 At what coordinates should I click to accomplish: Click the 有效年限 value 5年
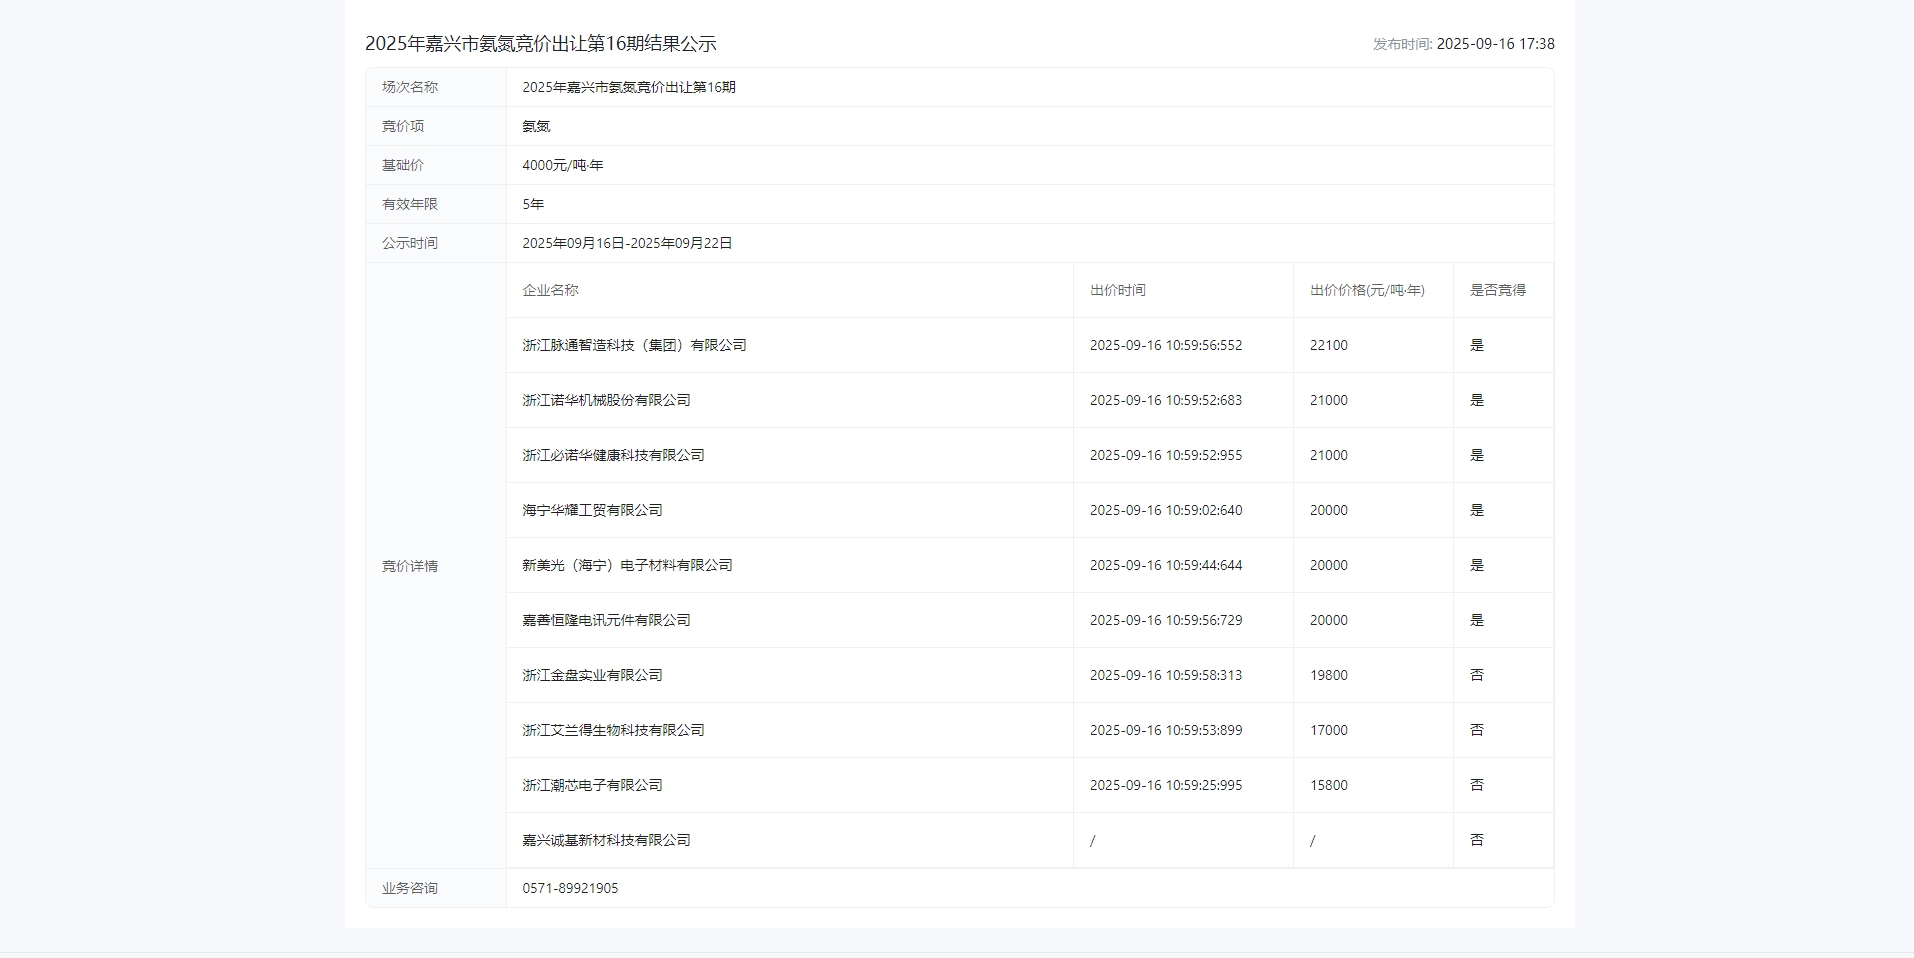click(533, 204)
